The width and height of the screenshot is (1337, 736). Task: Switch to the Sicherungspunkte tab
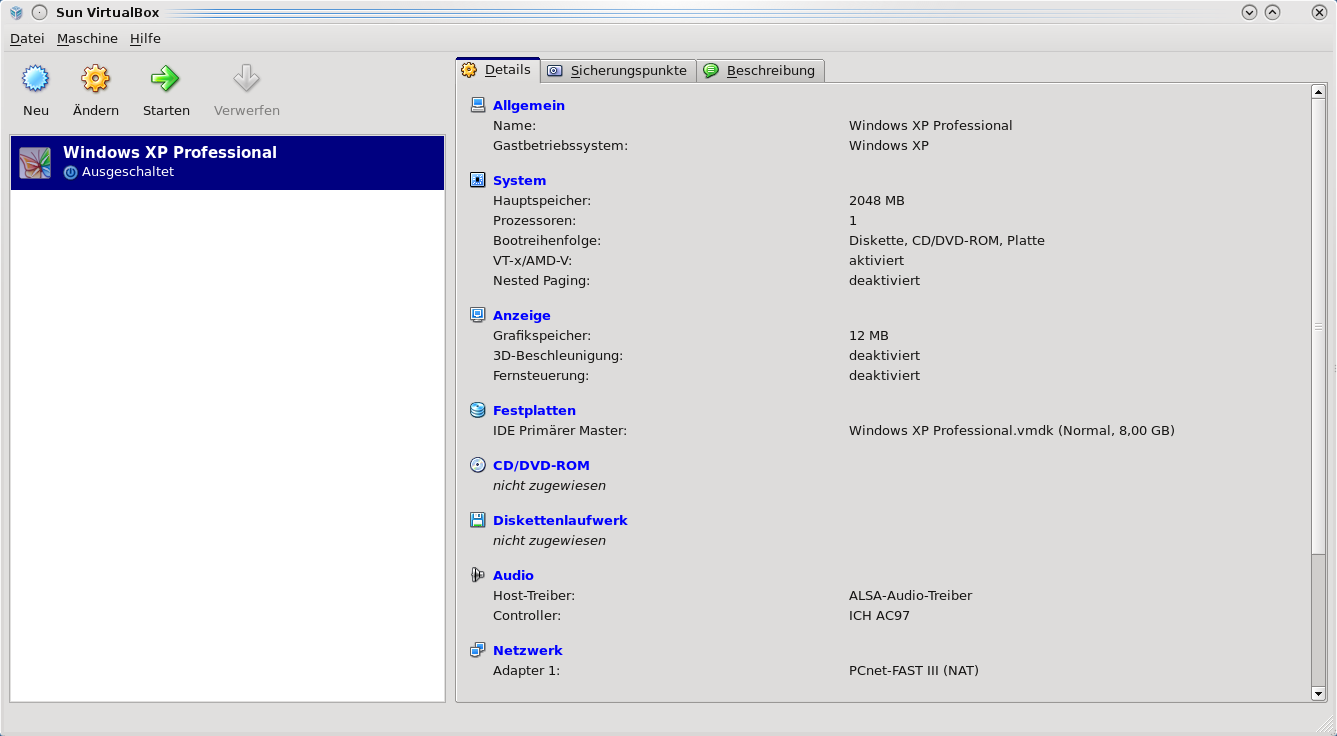[x=619, y=71]
